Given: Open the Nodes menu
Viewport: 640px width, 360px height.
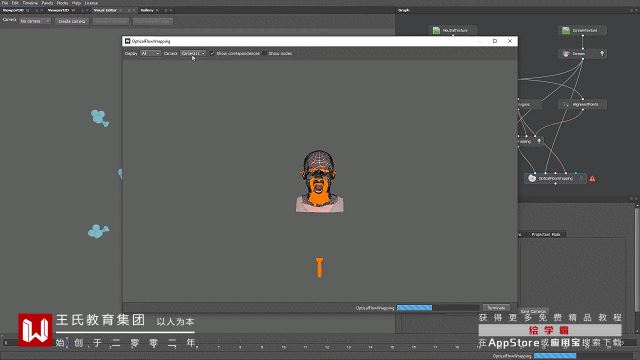Looking at the screenshot, I should click(x=62, y=3).
